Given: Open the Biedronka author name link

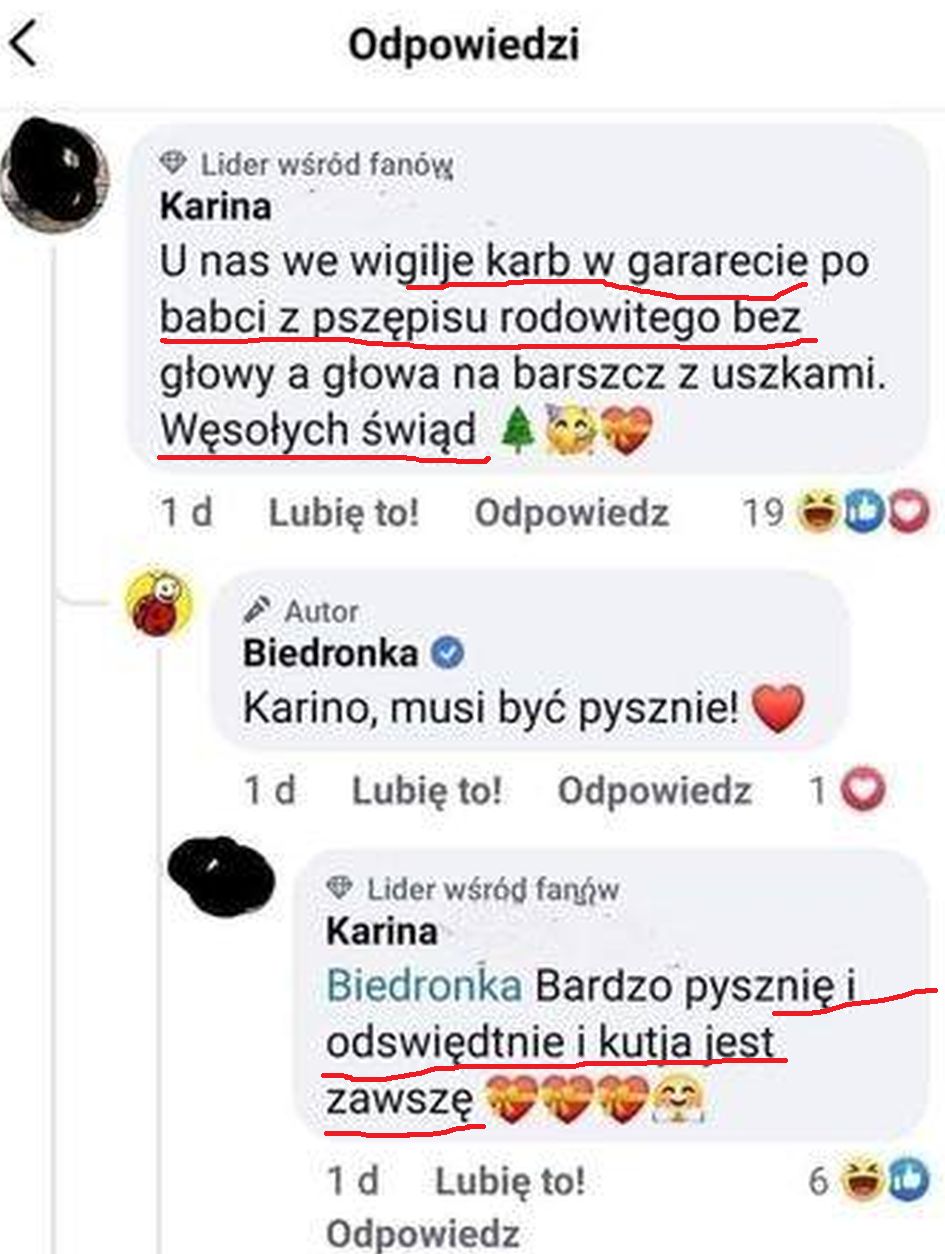Looking at the screenshot, I should pyautogui.click(x=331, y=654).
